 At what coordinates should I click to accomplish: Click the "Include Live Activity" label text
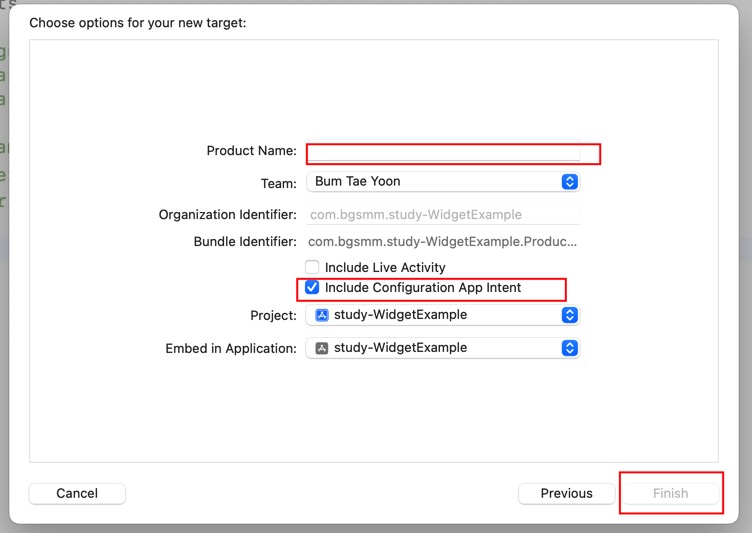(385, 268)
